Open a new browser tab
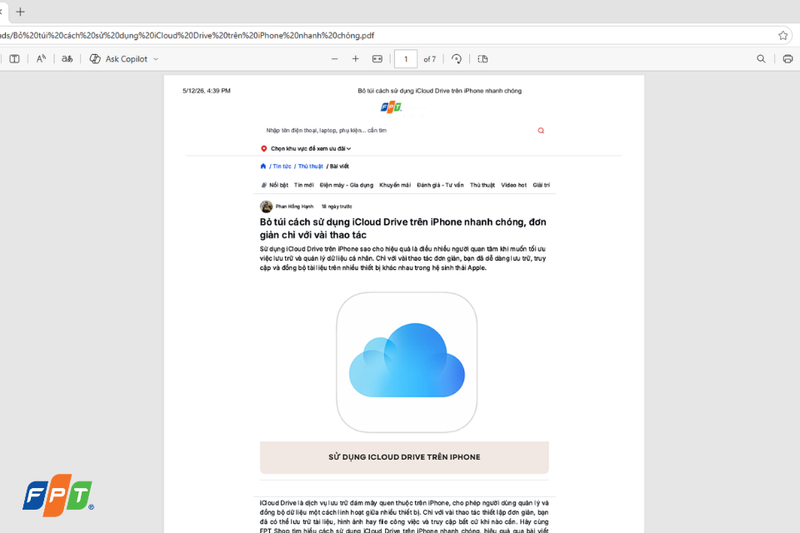 (20, 12)
